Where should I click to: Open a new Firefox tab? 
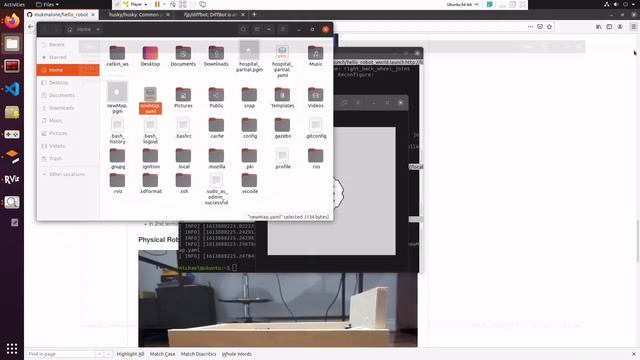[254, 14]
